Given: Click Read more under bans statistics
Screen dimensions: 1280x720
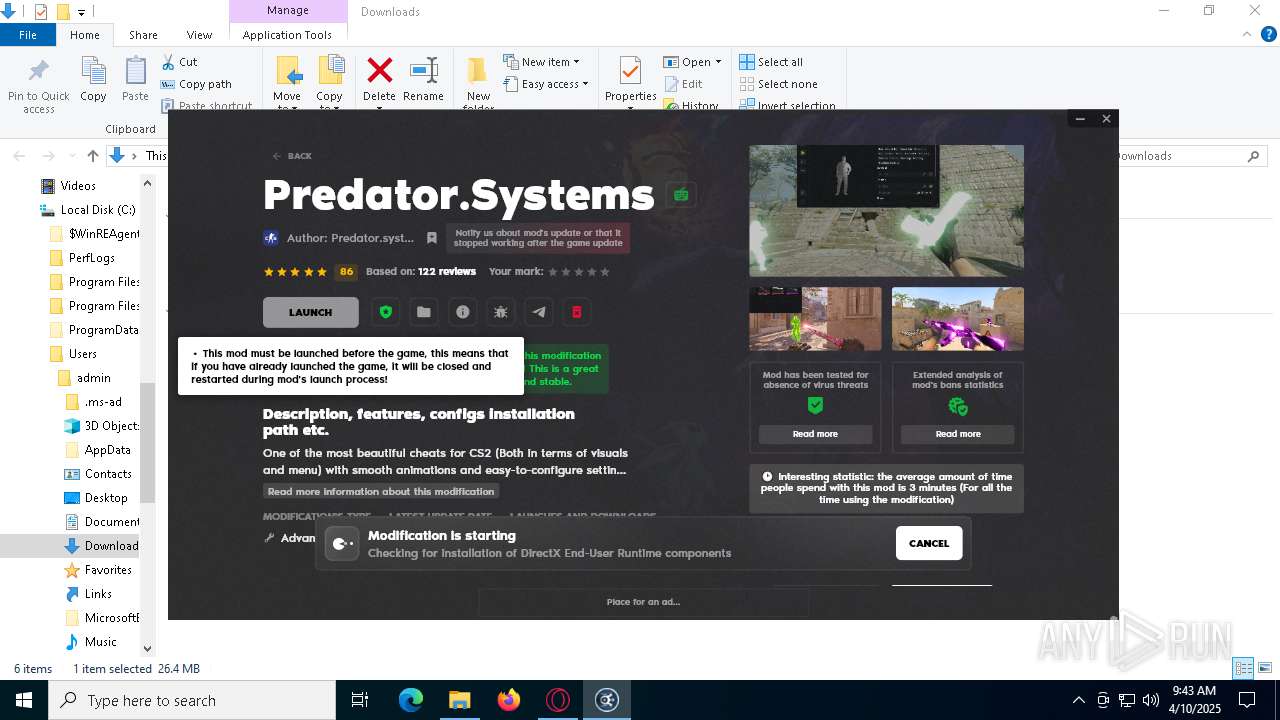Looking at the screenshot, I should [958, 434].
